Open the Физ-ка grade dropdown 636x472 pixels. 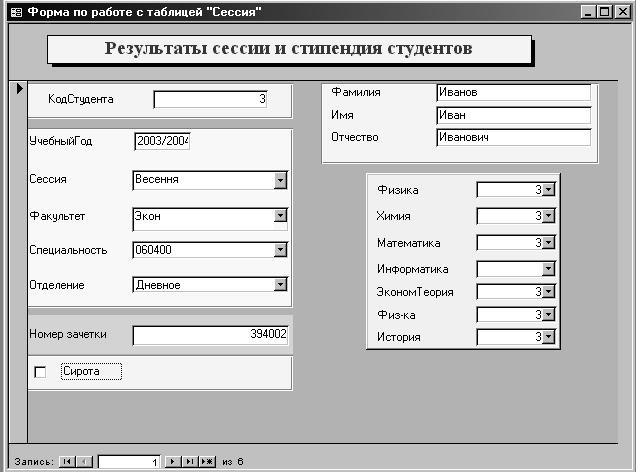[548, 315]
